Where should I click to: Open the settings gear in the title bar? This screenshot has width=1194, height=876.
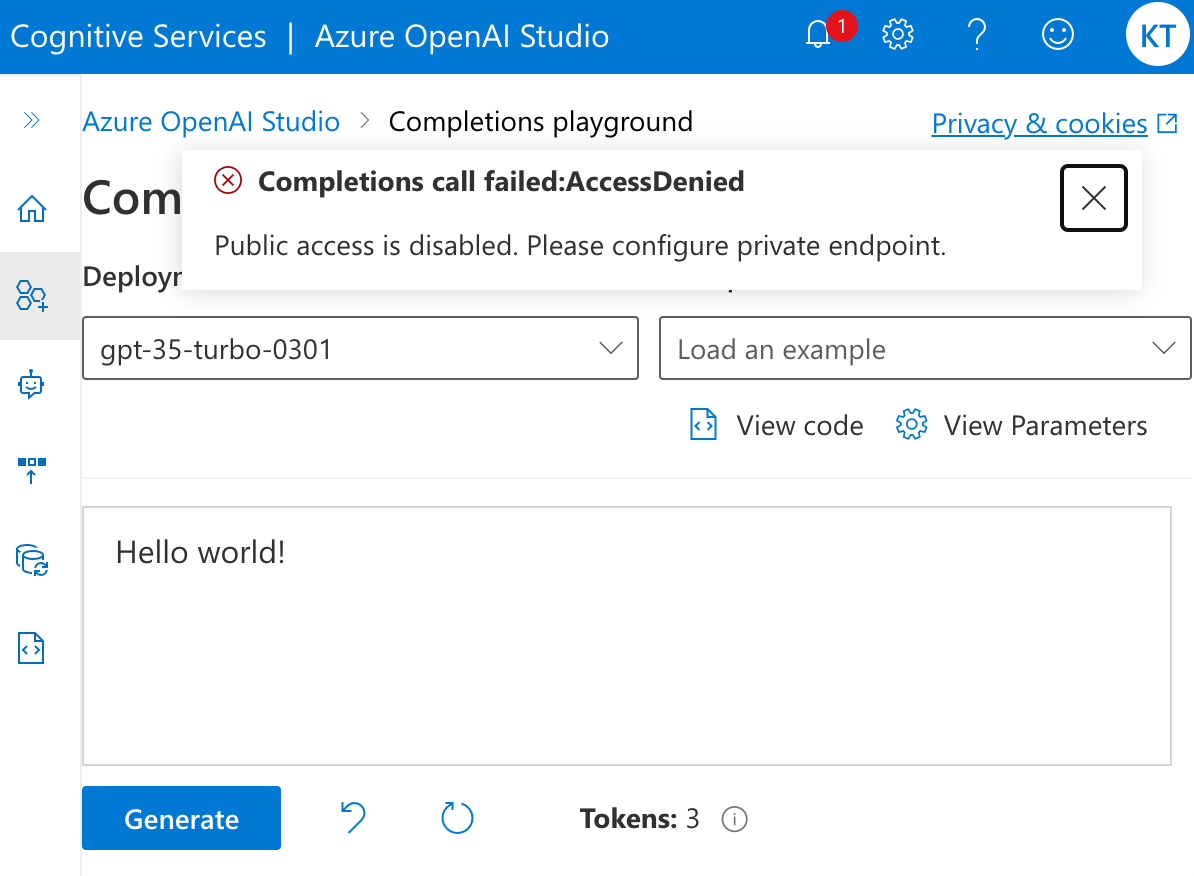897,34
